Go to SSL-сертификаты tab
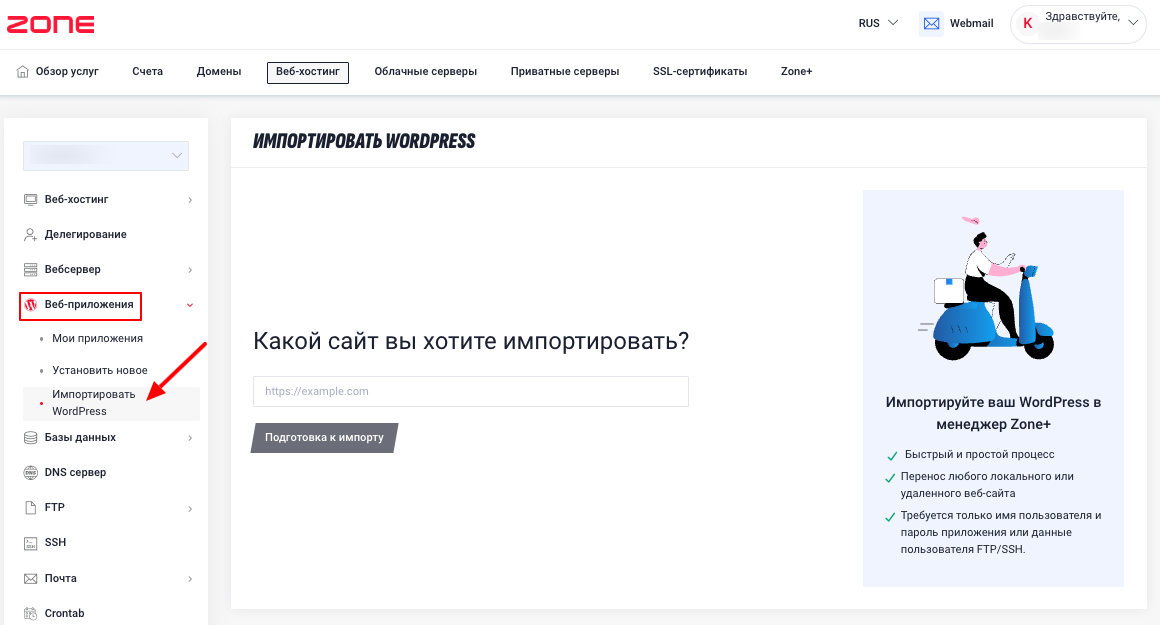Viewport: 1160px width, 625px height. pos(700,72)
